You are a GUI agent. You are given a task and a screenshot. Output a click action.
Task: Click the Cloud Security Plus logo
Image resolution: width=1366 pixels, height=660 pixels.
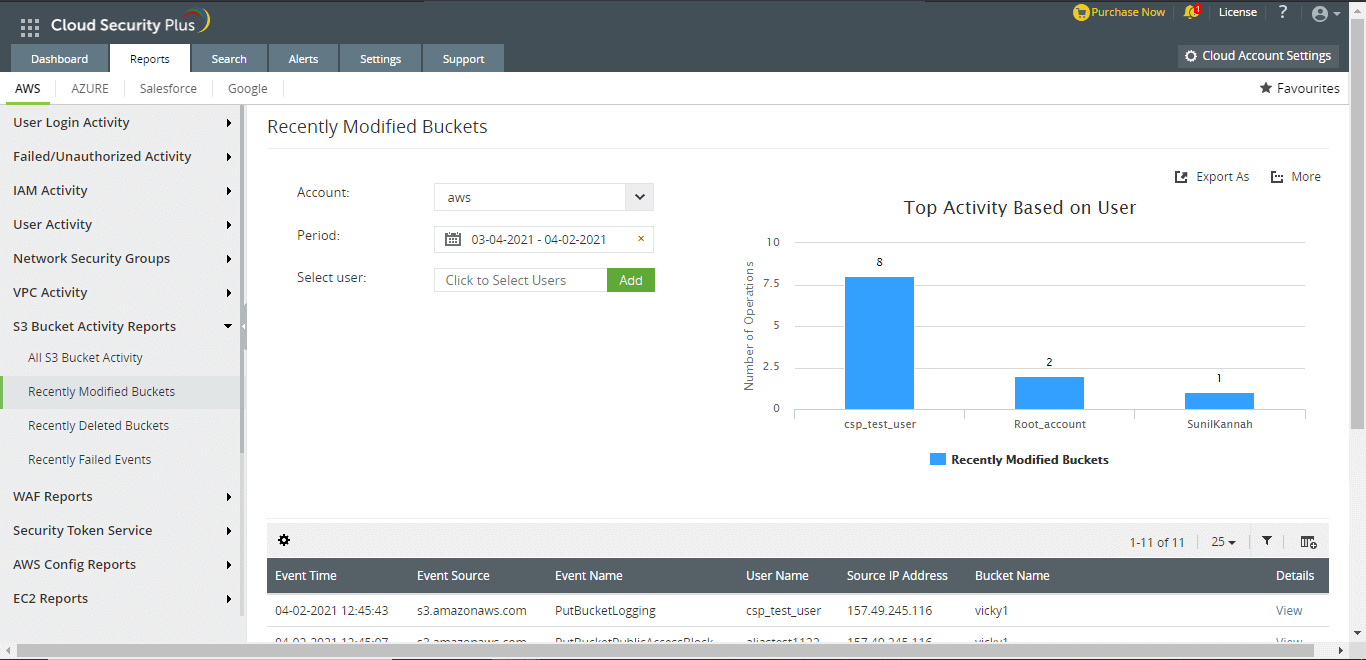tap(130, 24)
